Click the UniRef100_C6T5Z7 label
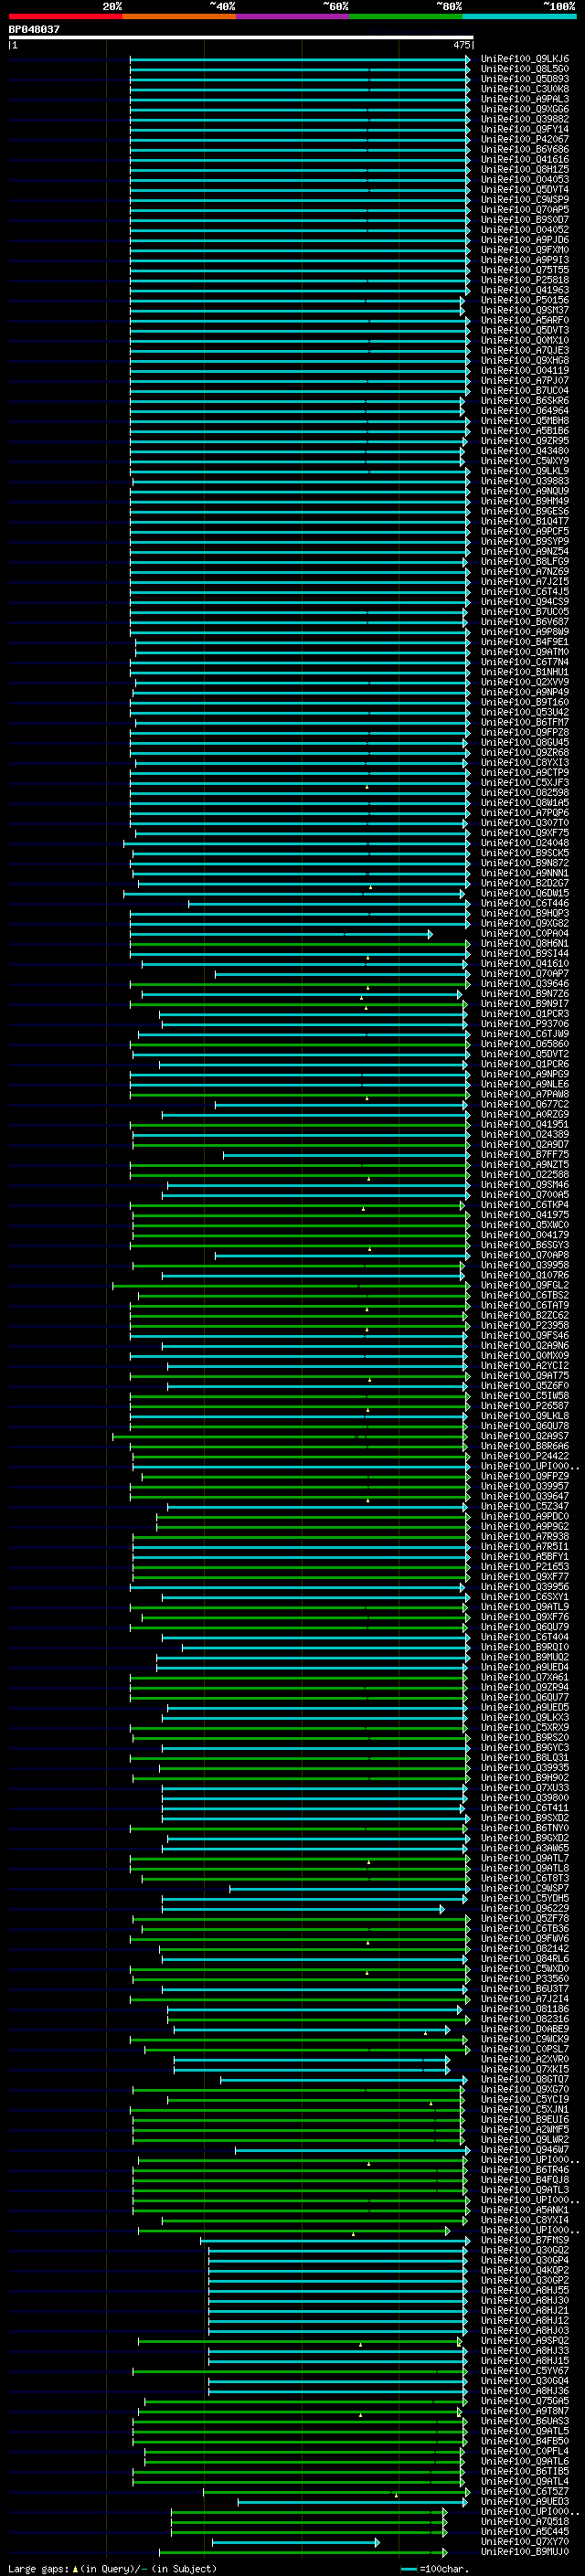Image resolution: width=585 pixels, height=2576 pixels. coord(525,2491)
